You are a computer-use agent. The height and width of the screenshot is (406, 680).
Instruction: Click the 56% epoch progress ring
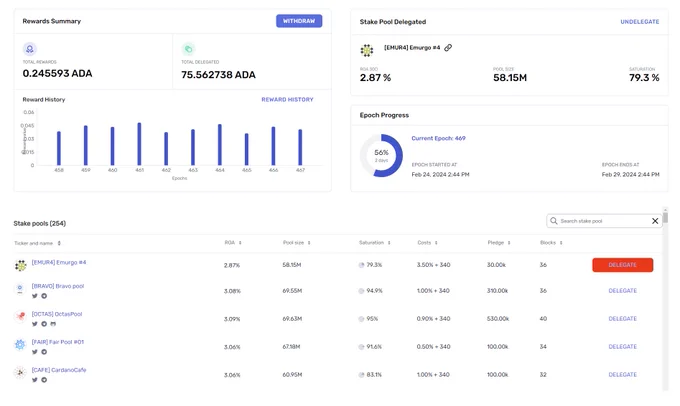381,155
